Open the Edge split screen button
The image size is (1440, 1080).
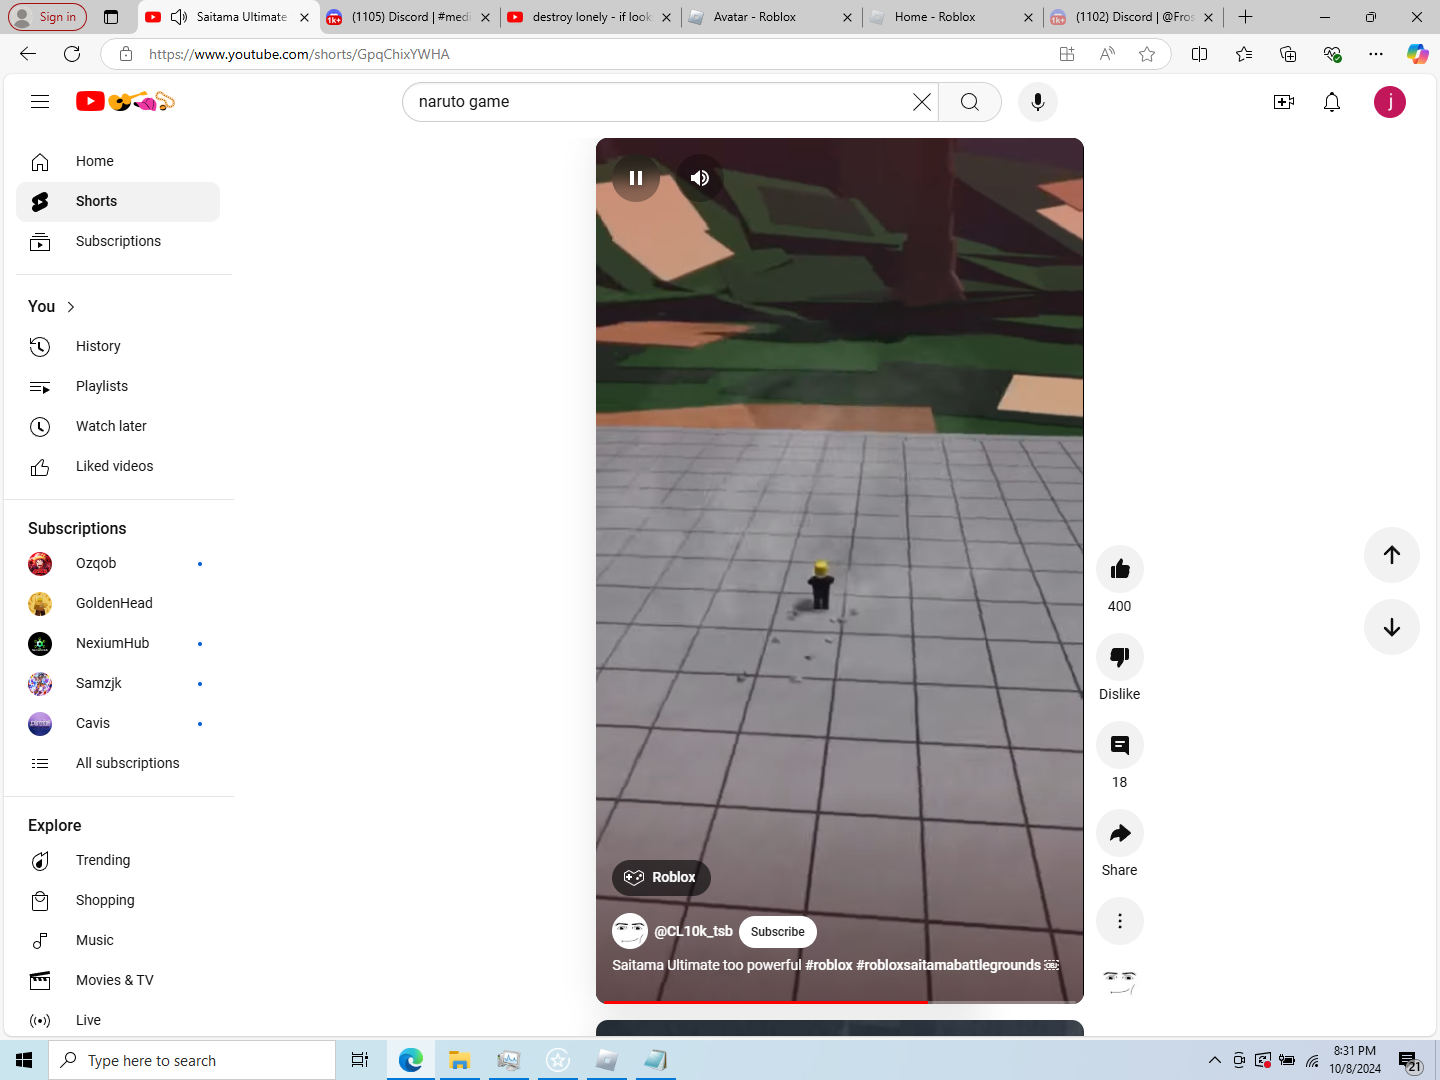(1200, 54)
